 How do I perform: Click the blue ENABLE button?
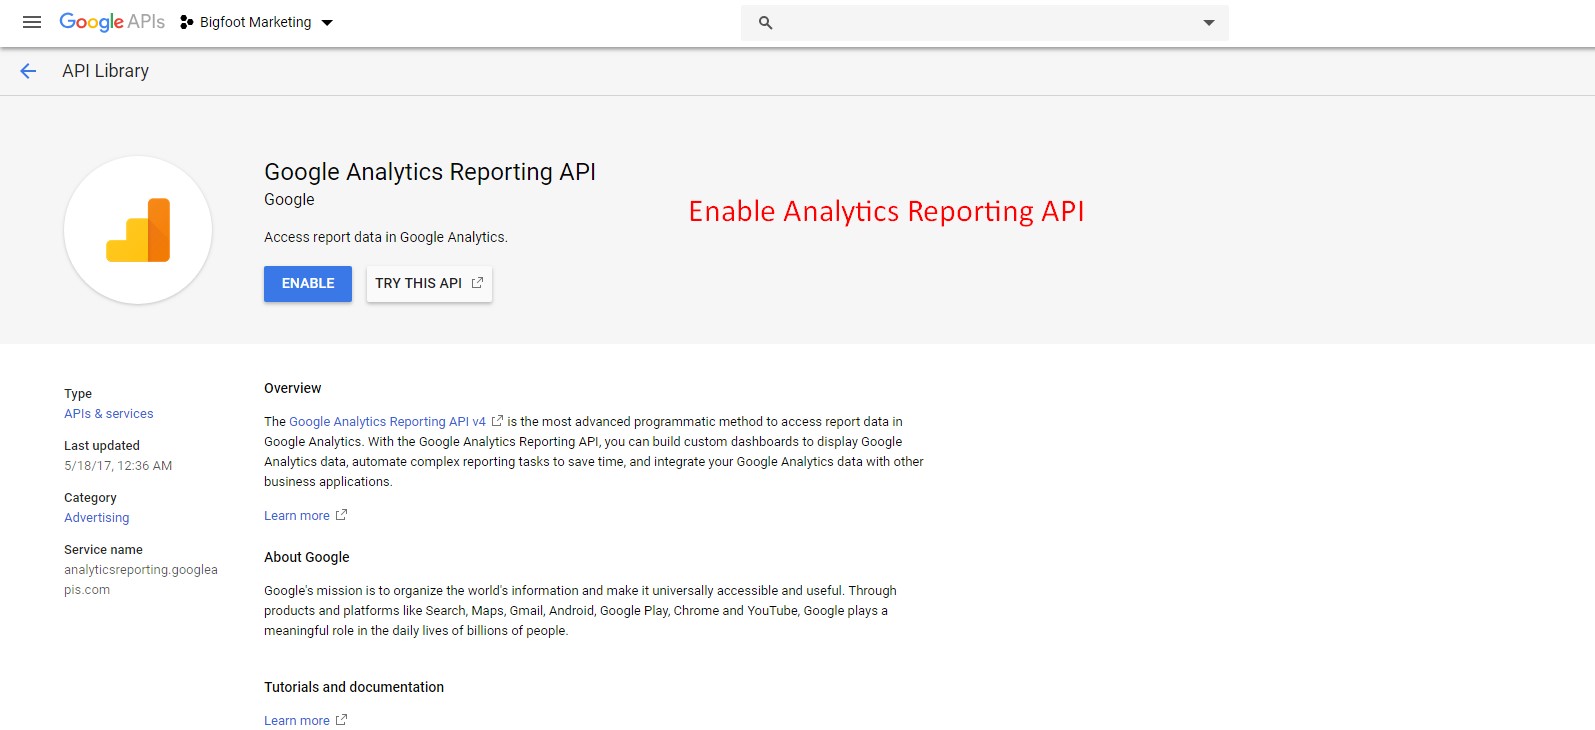308,284
